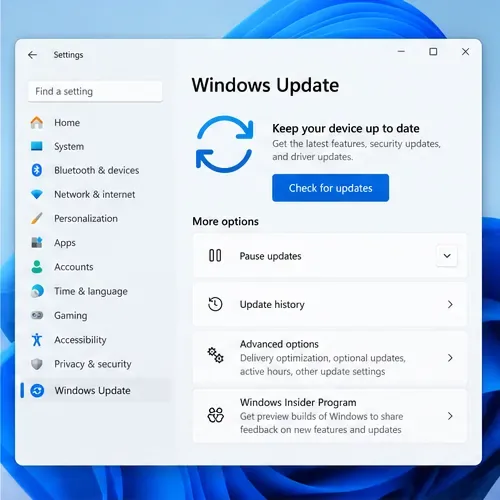Click 'Get the latest features' description
This screenshot has width=500, height=500.
point(356,150)
